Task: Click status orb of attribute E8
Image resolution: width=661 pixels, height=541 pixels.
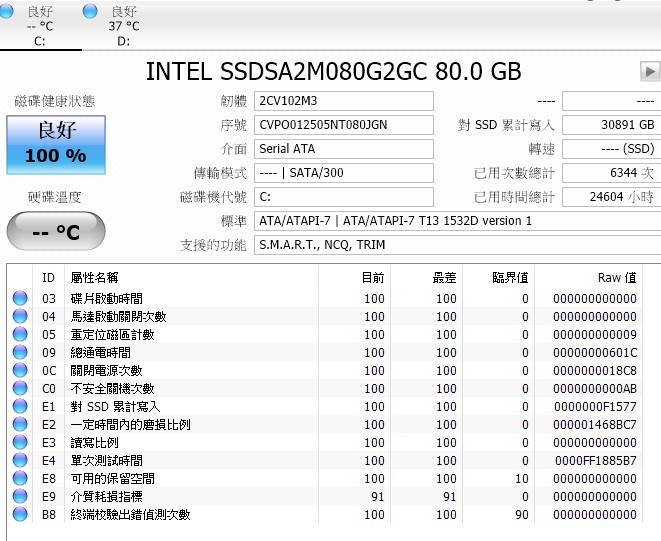Action: (20, 478)
